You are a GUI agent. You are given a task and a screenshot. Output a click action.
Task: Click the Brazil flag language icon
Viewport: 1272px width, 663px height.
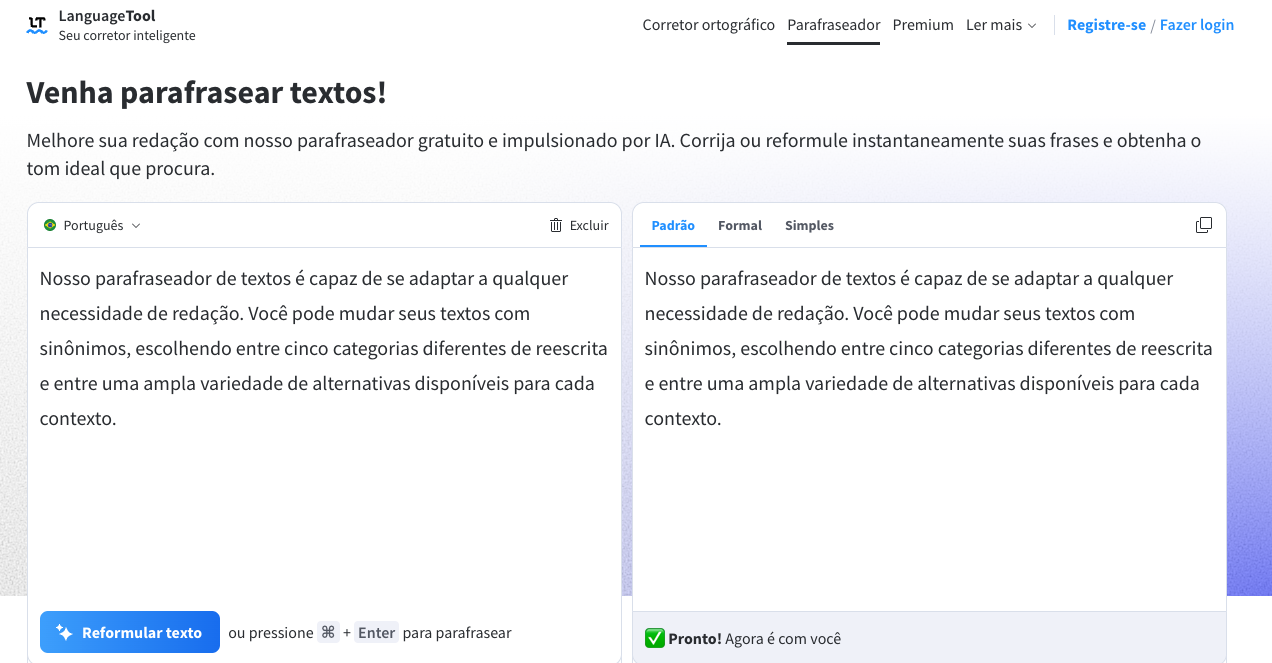[50, 225]
